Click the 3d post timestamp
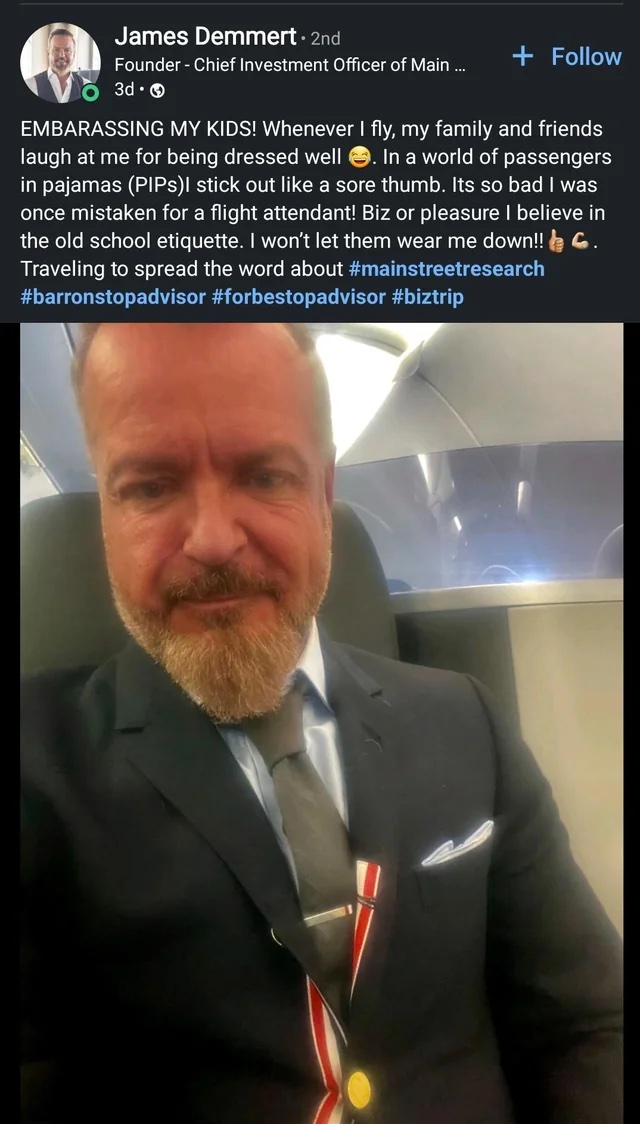This screenshot has width=640, height=1124. (123, 91)
